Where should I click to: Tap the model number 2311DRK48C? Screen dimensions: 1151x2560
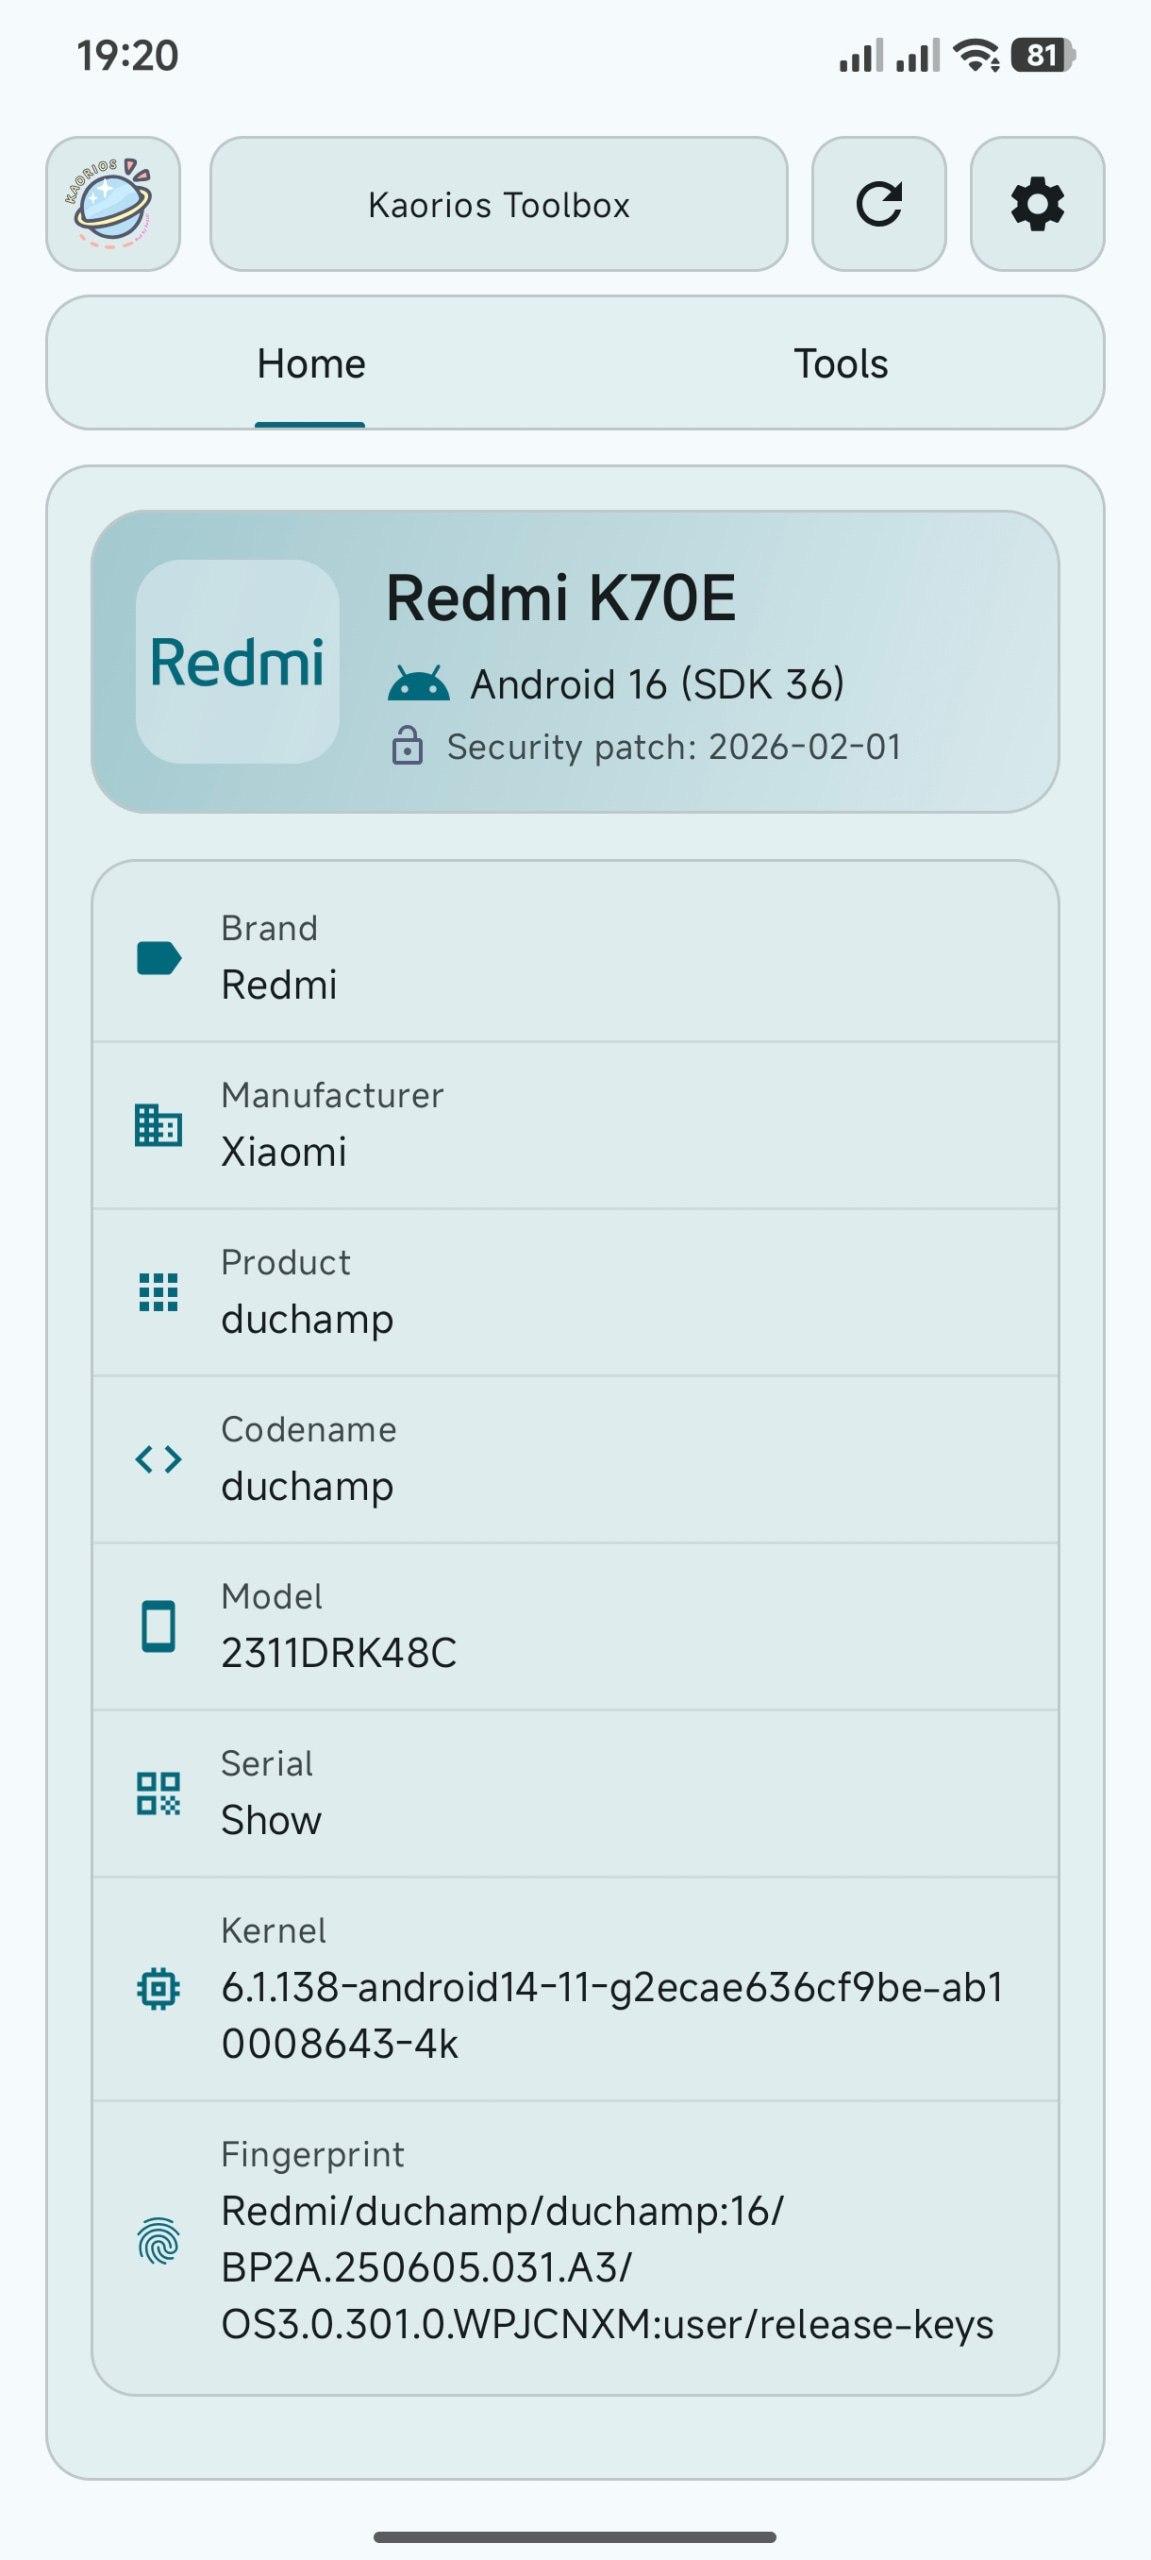[x=338, y=1653]
